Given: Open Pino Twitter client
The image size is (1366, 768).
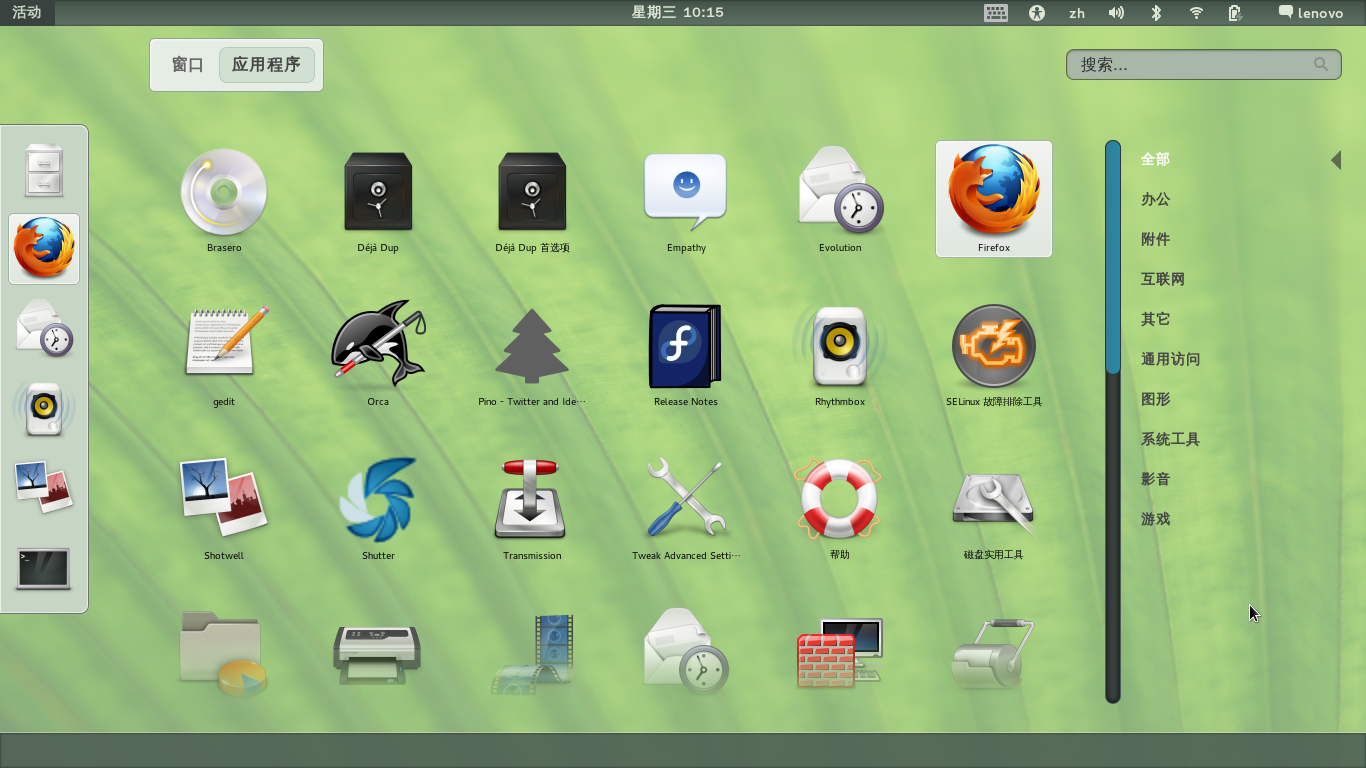Looking at the screenshot, I should coord(532,353).
